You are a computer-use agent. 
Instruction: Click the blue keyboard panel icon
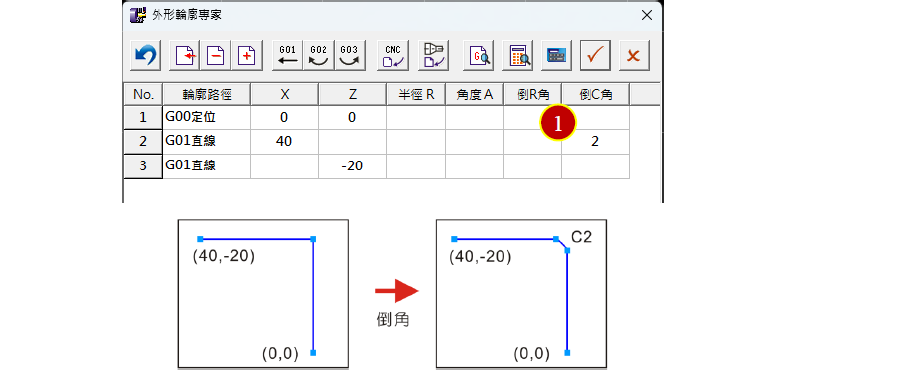(x=557, y=56)
